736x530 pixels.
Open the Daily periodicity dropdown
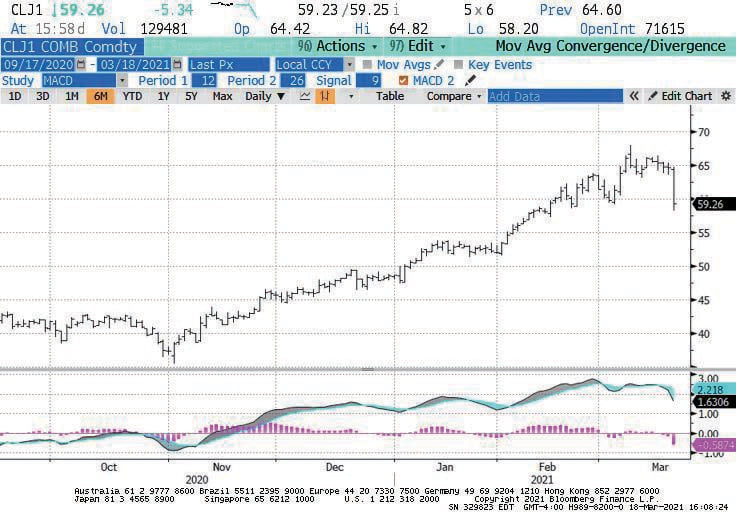pyautogui.click(x=265, y=96)
